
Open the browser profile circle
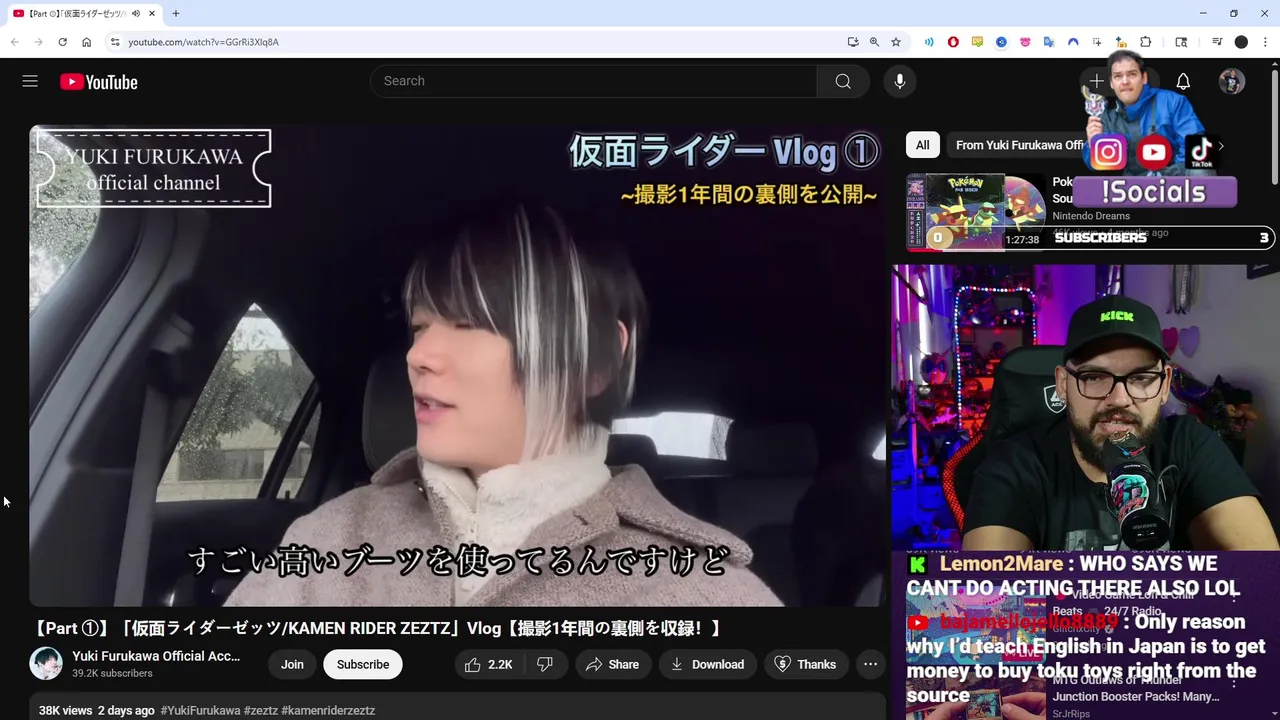coord(1241,42)
